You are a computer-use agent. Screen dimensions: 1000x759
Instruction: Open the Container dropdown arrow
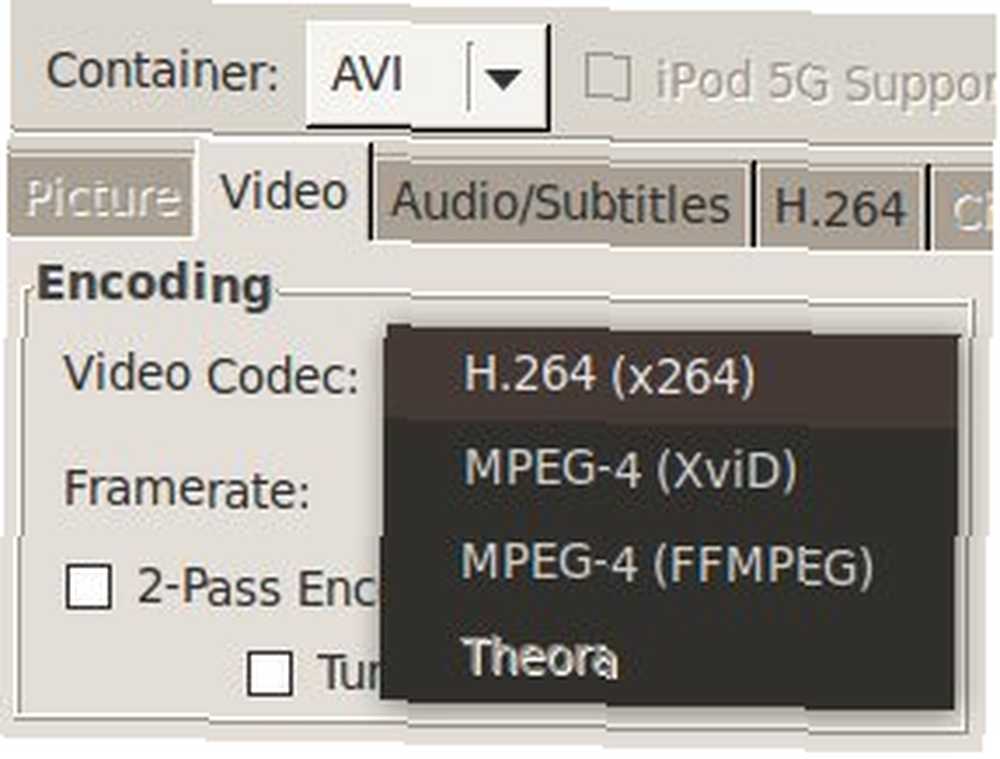[x=505, y=79]
